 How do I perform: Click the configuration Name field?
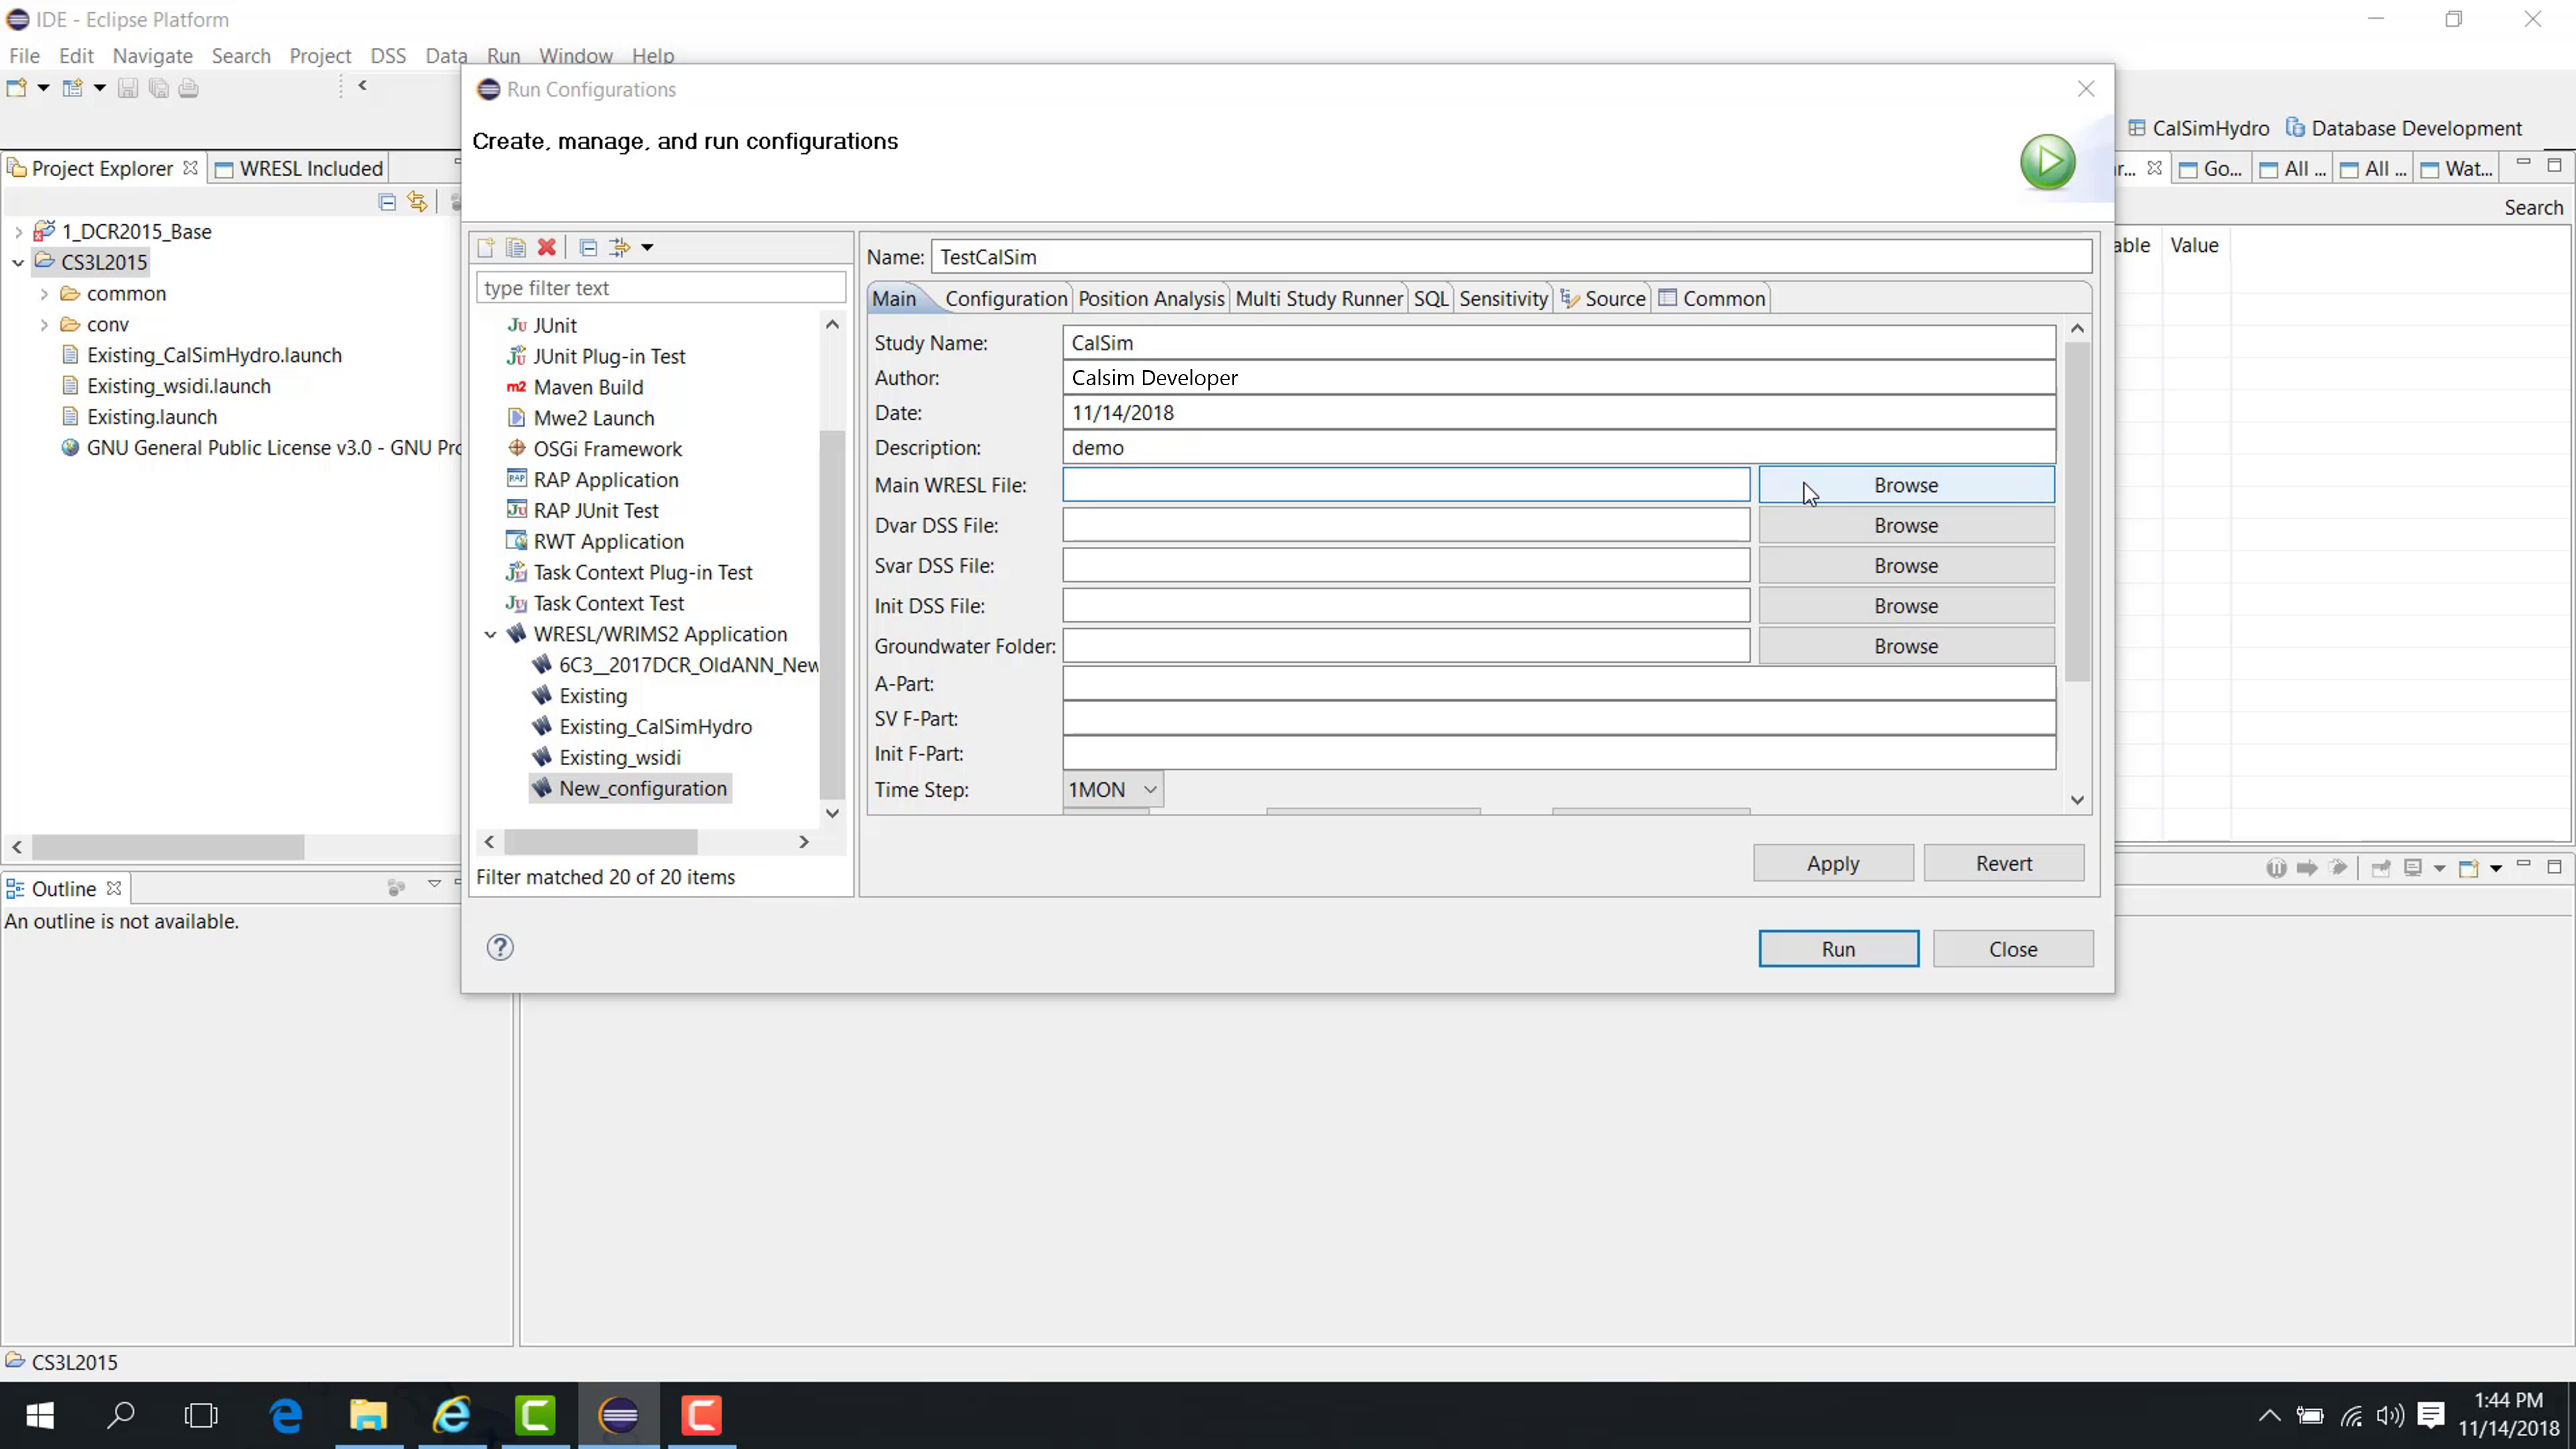pos(1511,257)
